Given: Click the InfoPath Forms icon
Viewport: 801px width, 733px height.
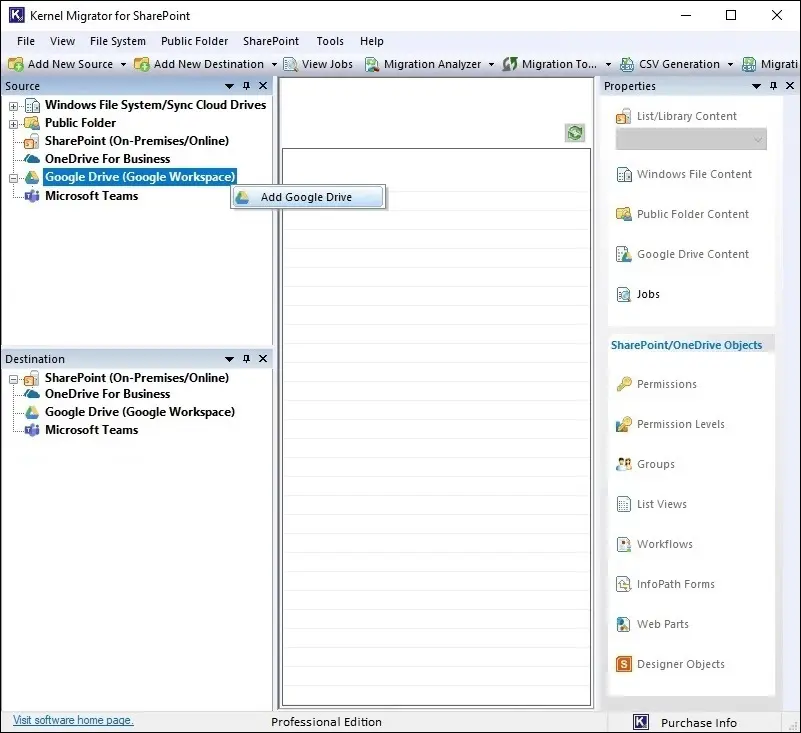Looking at the screenshot, I should [x=624, y=584].
